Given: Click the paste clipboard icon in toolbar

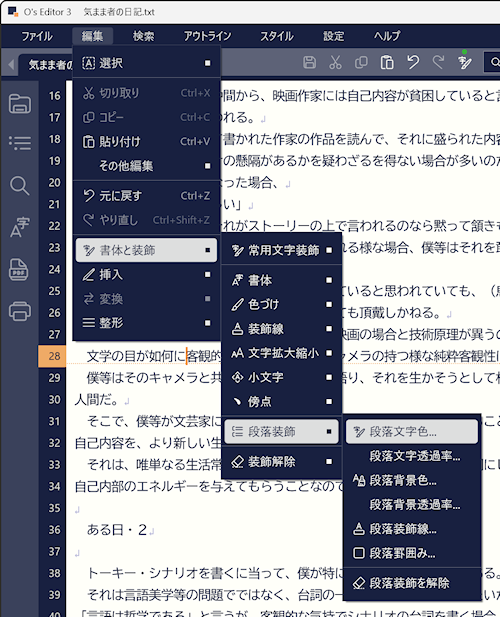Looking at the screenshot, I should click(x=387, y=62).
